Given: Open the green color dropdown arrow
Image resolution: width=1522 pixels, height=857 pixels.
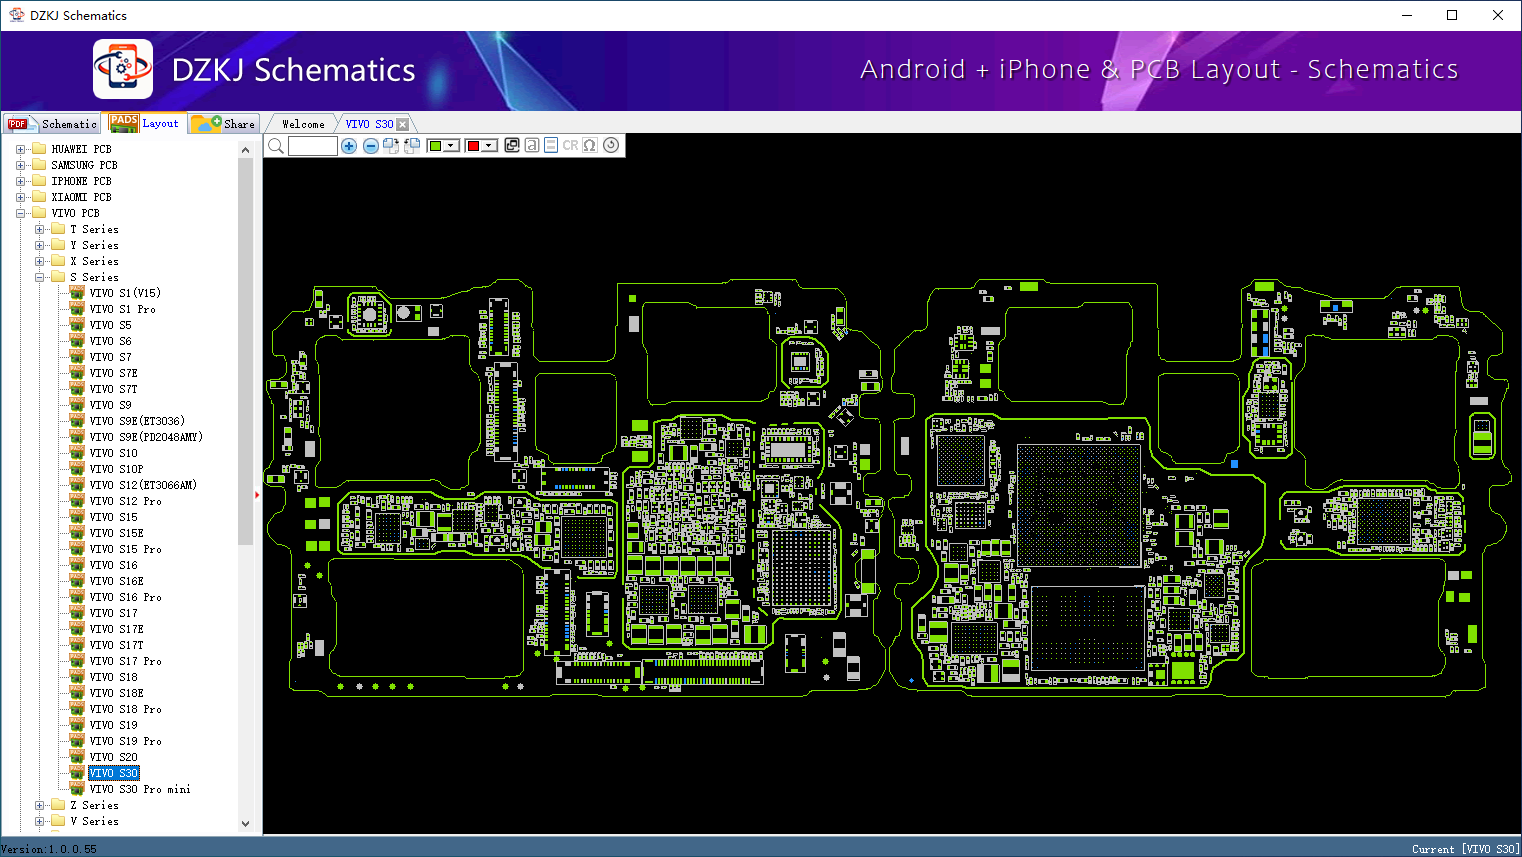Looking at the screenshot, I should [451, 146].
